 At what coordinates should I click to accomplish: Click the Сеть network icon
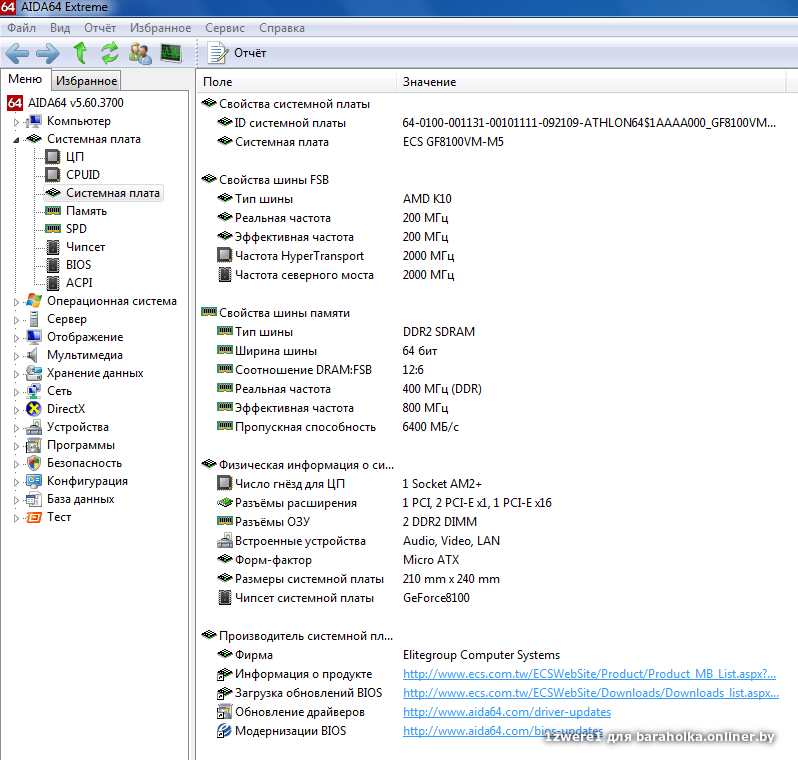point(34,391)
